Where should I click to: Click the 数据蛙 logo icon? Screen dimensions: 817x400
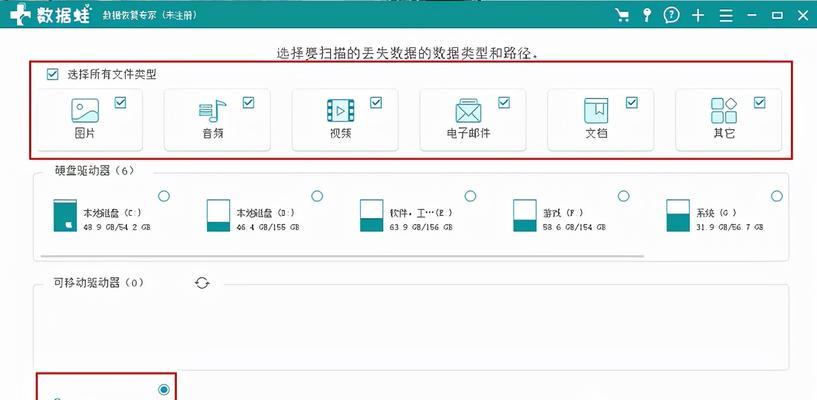point(21,15)
